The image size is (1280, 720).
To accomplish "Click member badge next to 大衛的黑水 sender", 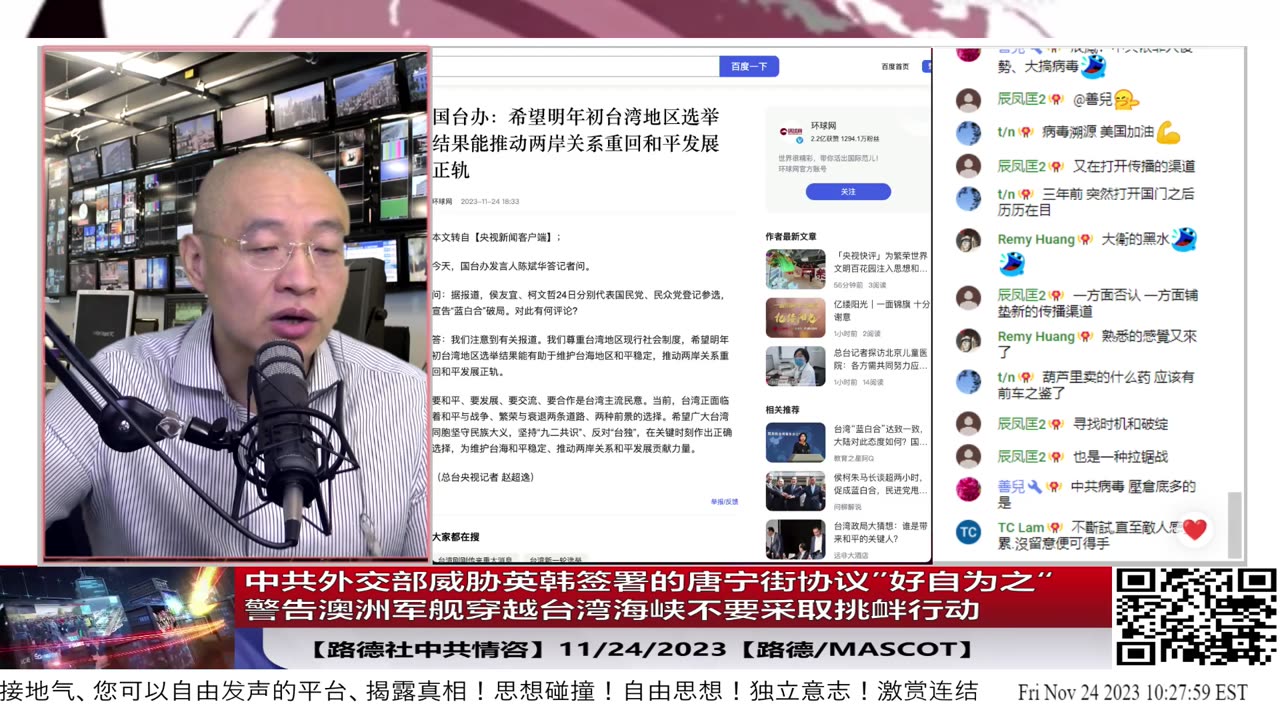I will point(1085,240).
